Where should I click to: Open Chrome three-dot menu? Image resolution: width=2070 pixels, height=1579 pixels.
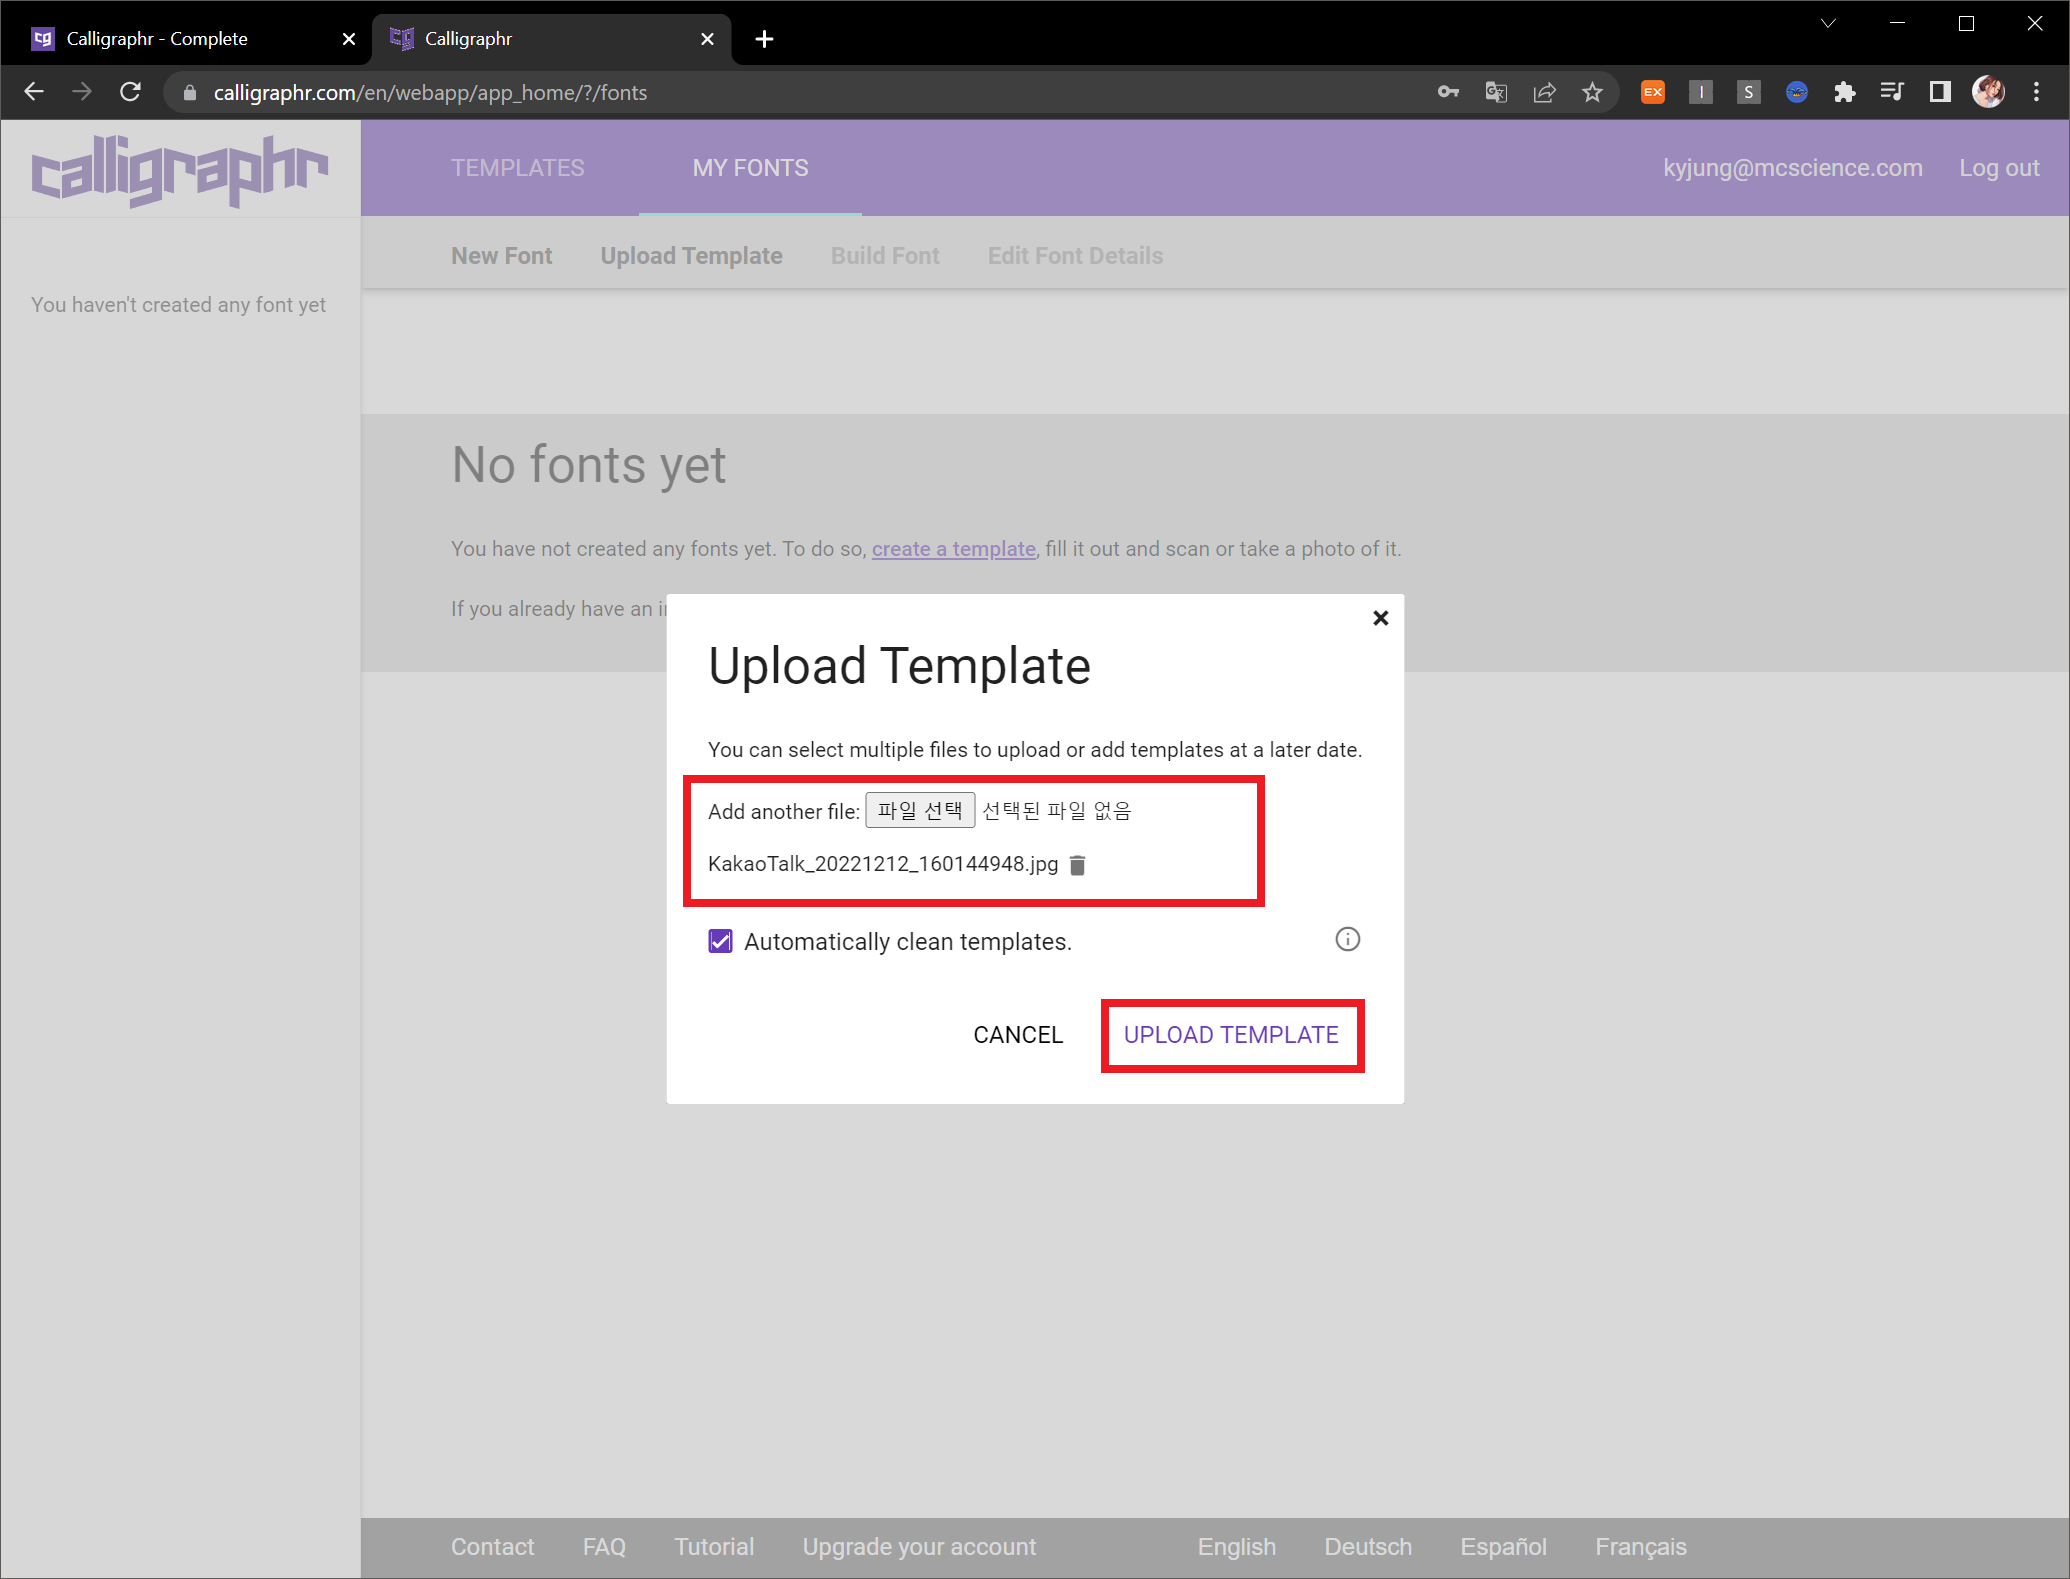[x=2036, y=92]
